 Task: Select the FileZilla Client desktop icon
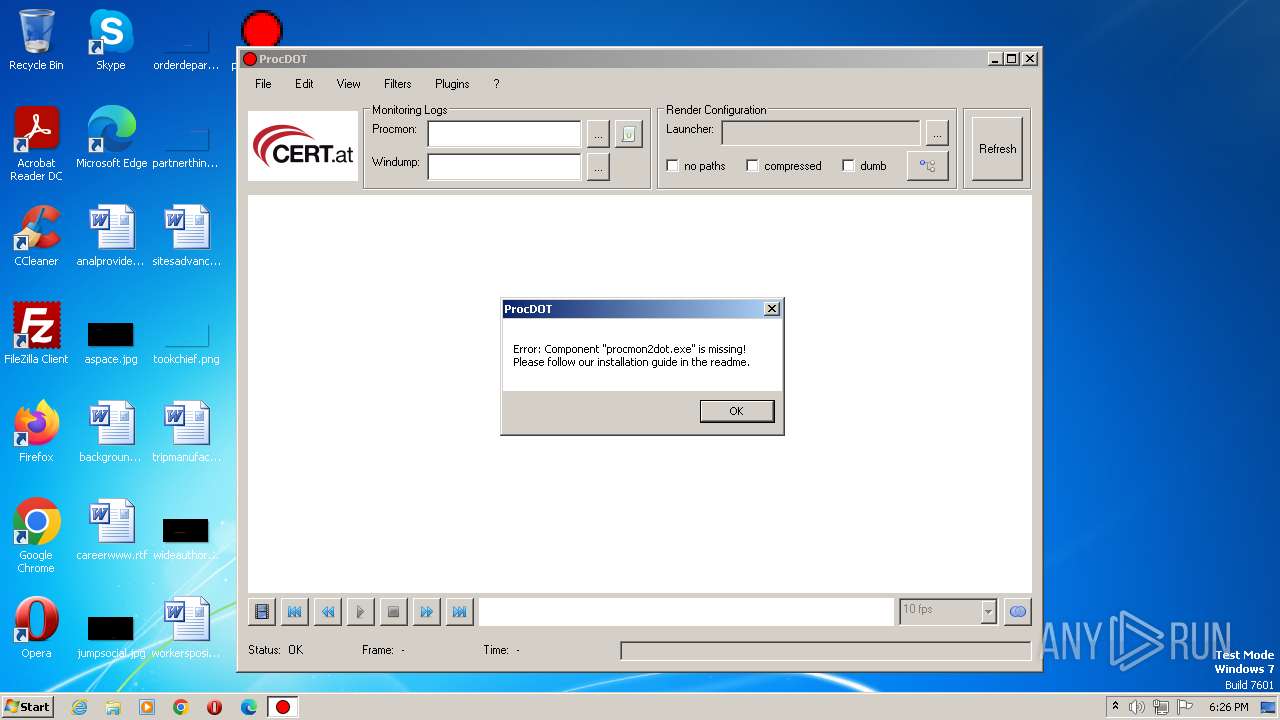pos(36,334)
